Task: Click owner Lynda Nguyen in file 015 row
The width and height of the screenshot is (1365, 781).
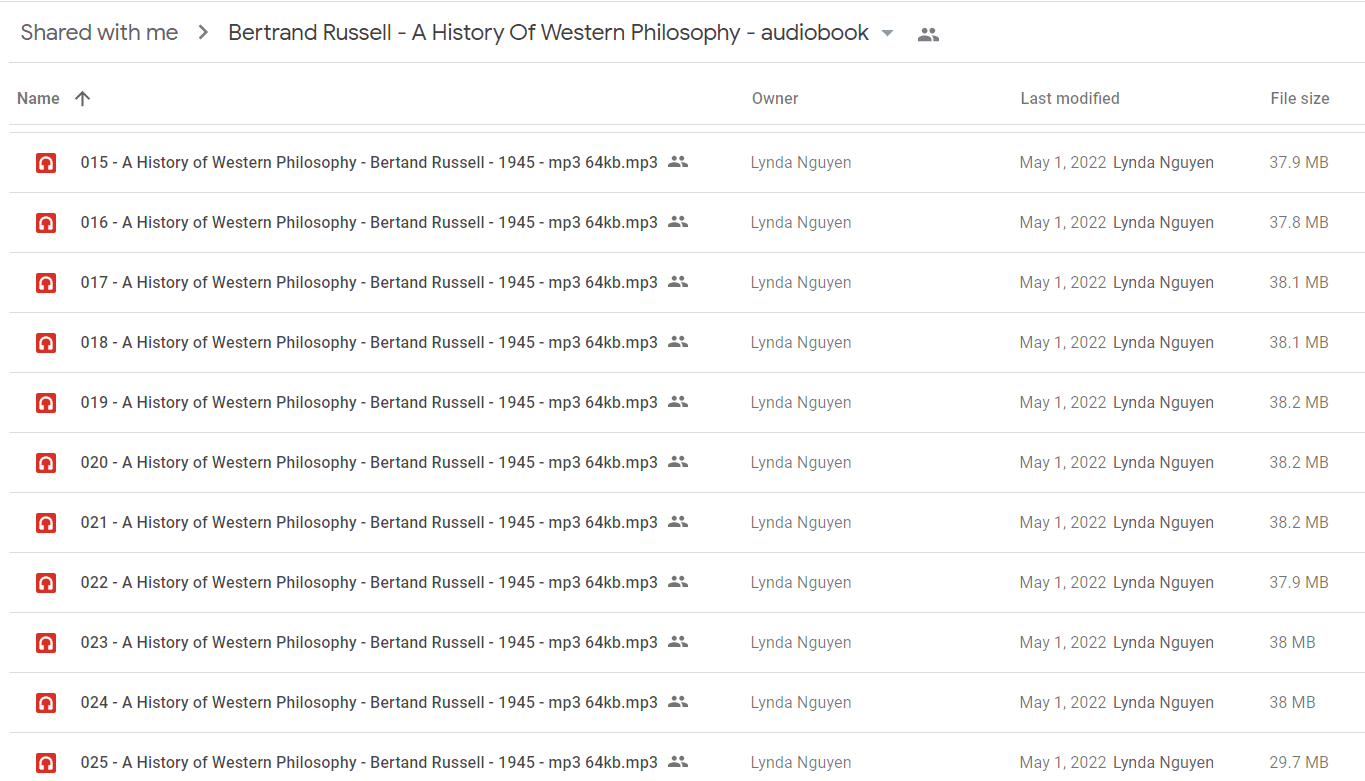Action: [x=801, y=163]
